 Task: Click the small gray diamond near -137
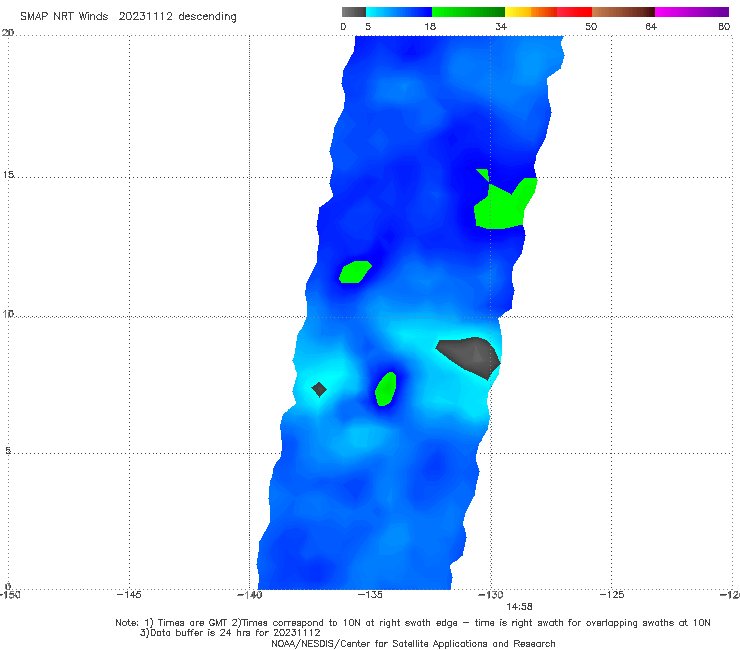pos(319,389)
